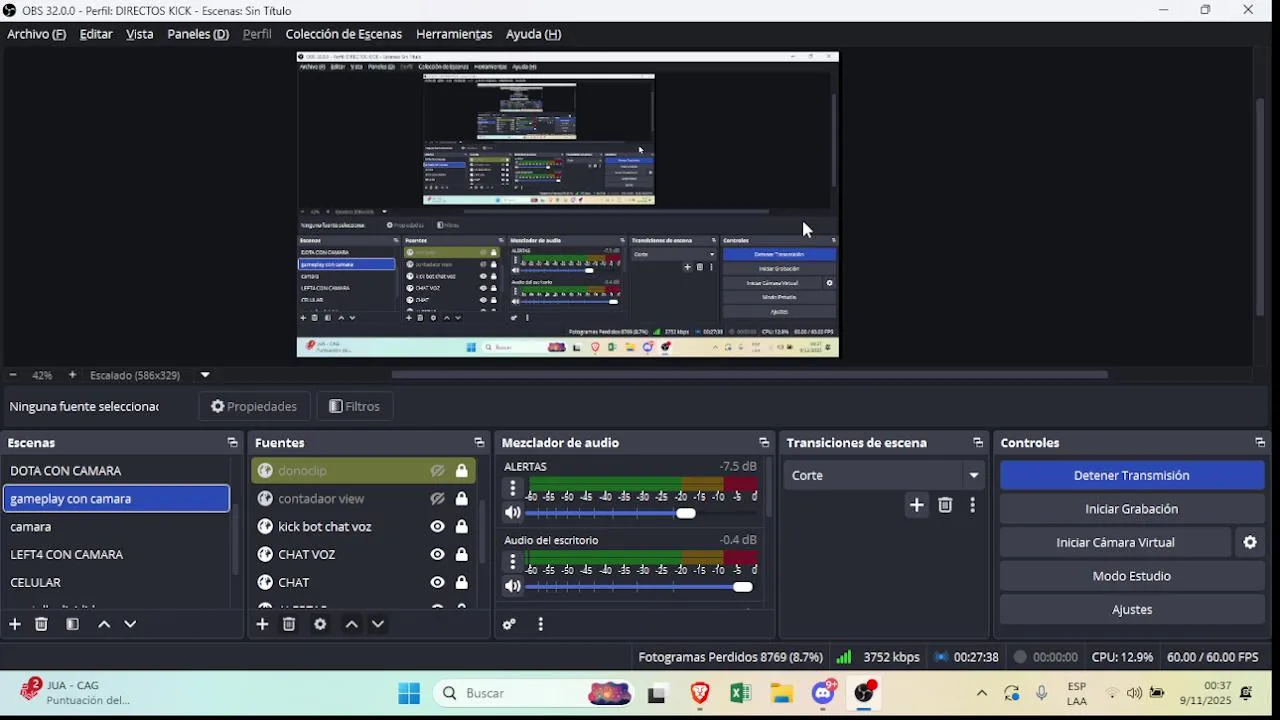
Task: Hide the CHAT VOZ source
Action: (438, 554)
